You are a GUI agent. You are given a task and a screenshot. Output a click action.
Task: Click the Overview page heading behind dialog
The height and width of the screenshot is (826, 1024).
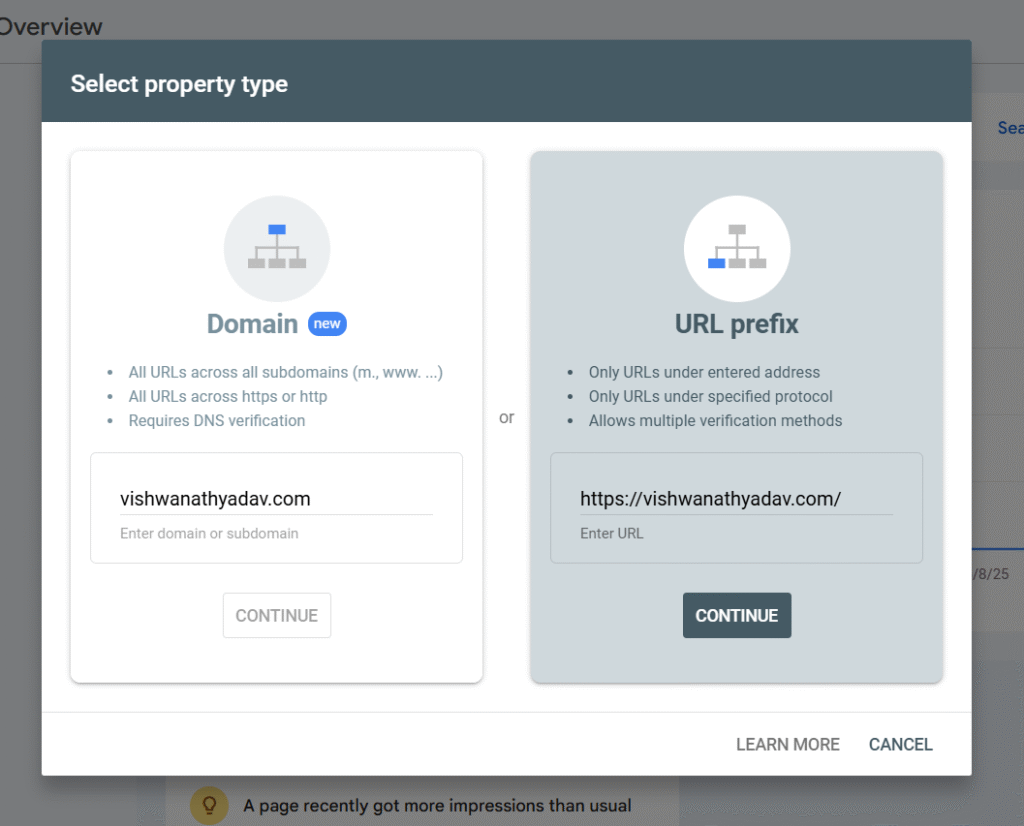click(x=51, y=27)
